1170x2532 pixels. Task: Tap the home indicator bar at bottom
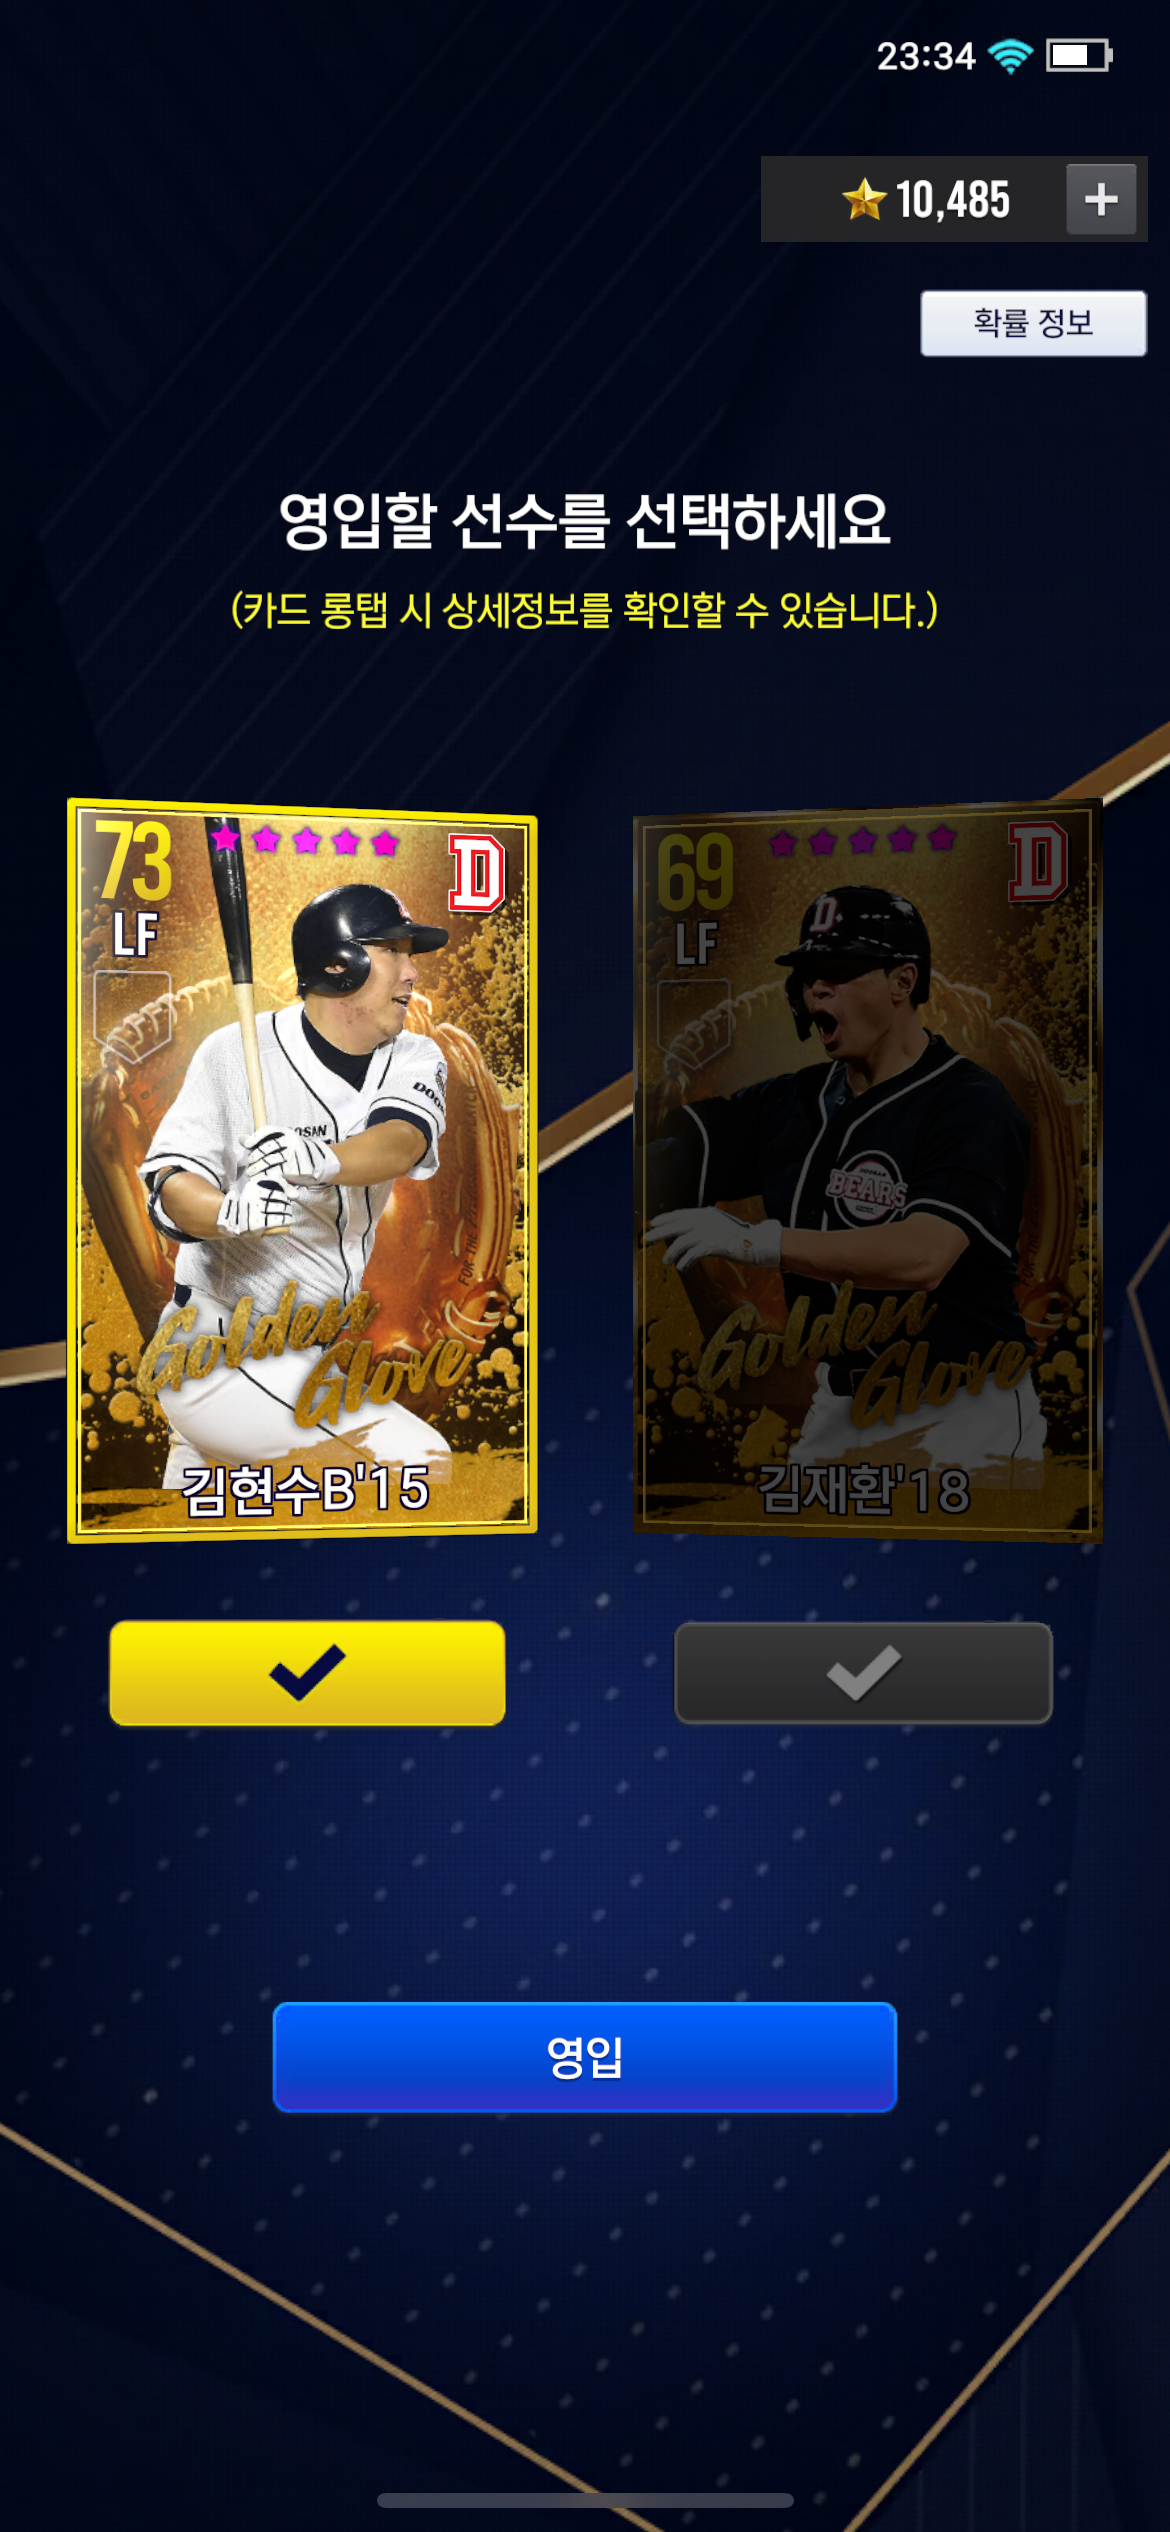point(585,2500)
